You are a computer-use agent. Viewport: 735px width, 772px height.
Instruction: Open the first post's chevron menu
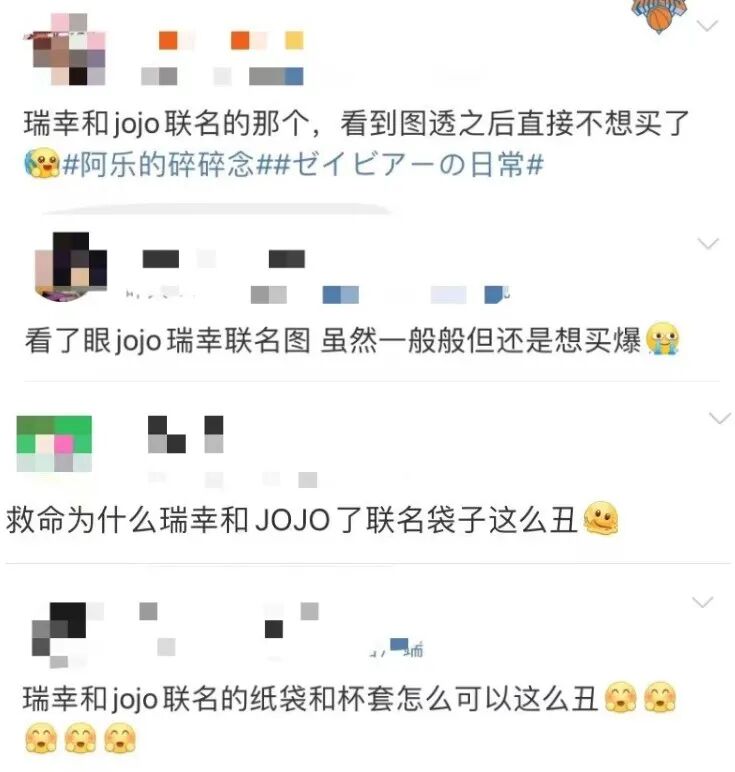[707, 26]
